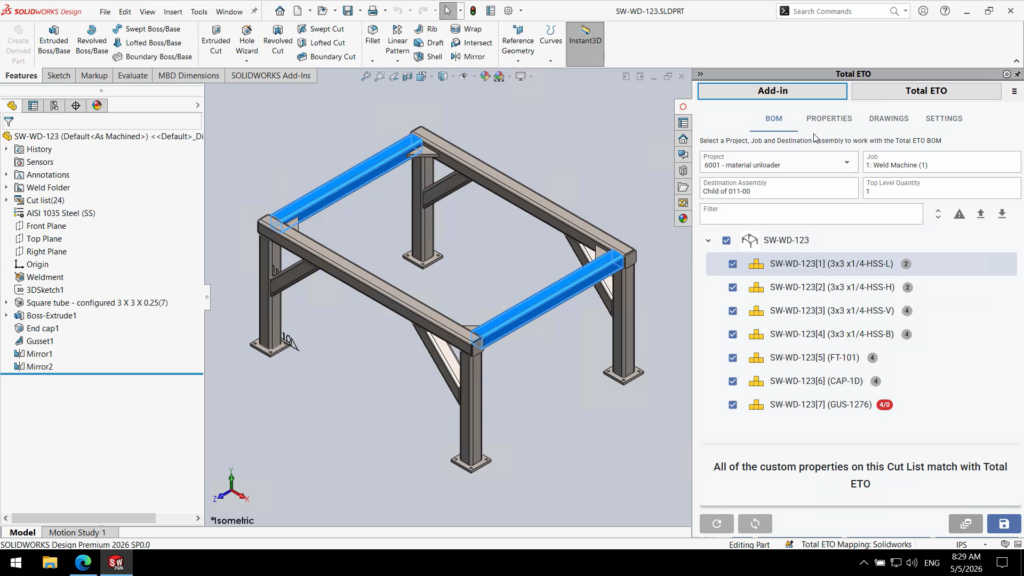Expand the Weld Folder node
The width and height of the screenshot is (1024, 576).
click(x=7, y=187)
